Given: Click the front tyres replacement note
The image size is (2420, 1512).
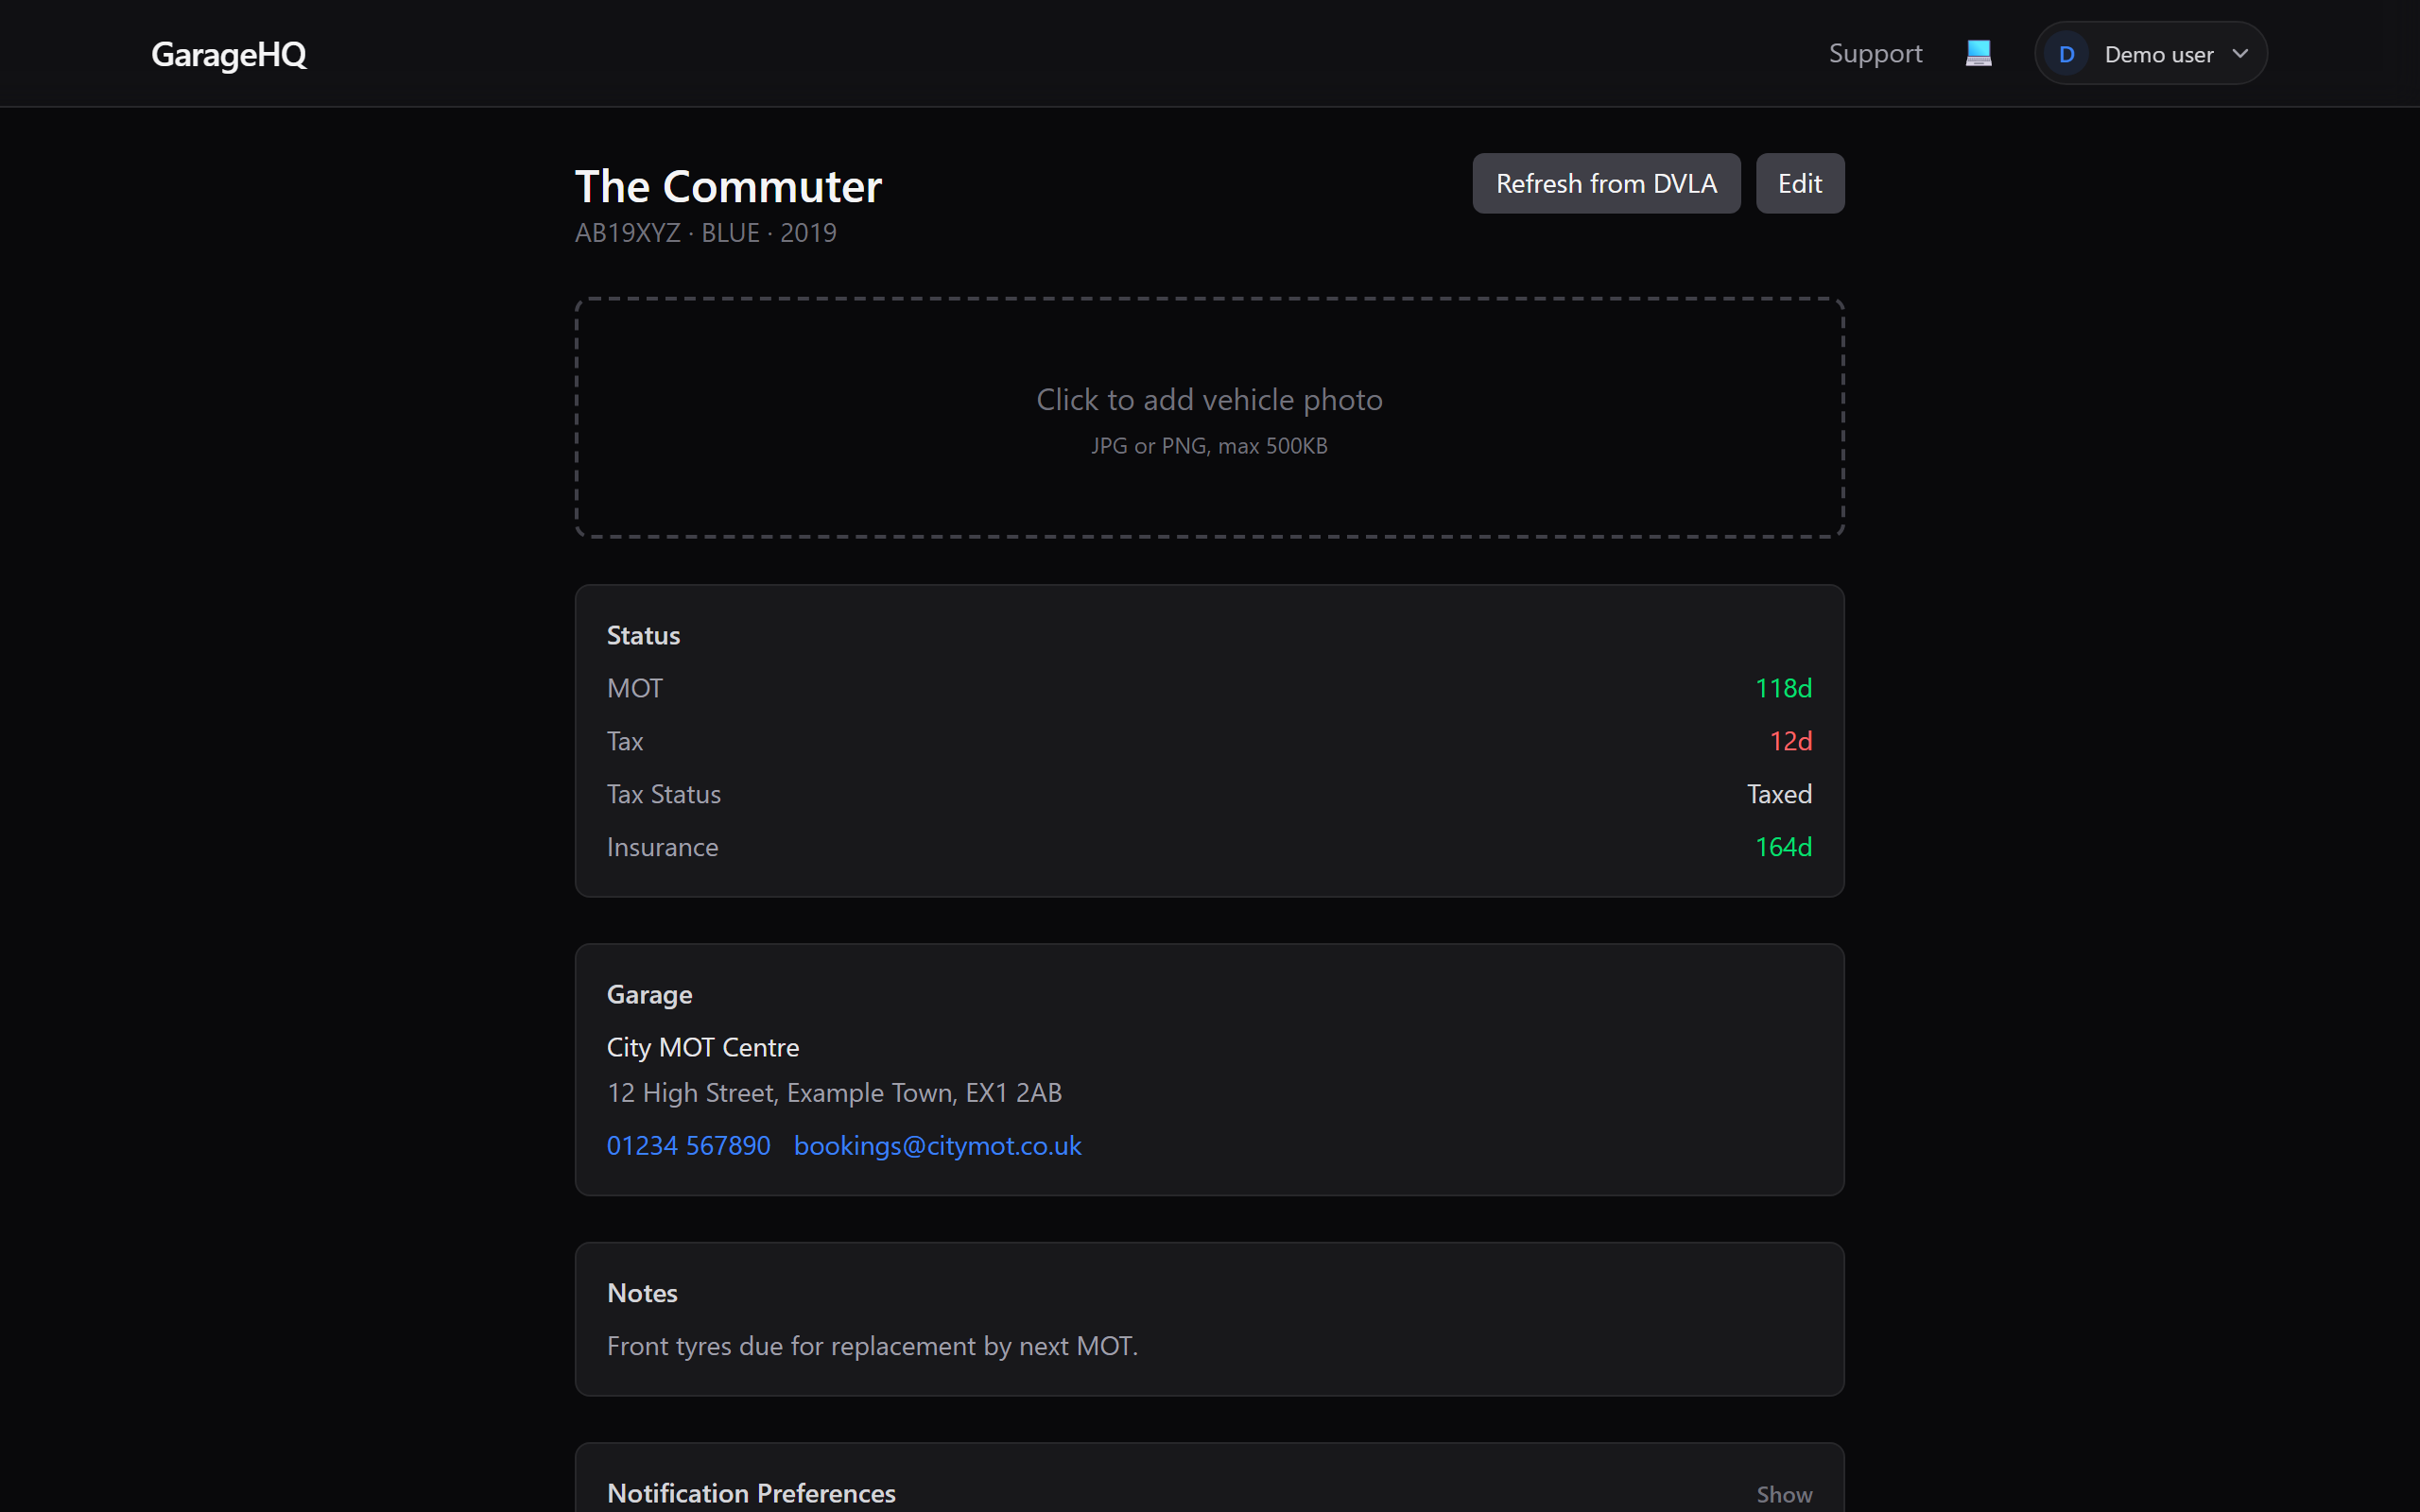Looking at the screenshot, I should click(872, 1346).
